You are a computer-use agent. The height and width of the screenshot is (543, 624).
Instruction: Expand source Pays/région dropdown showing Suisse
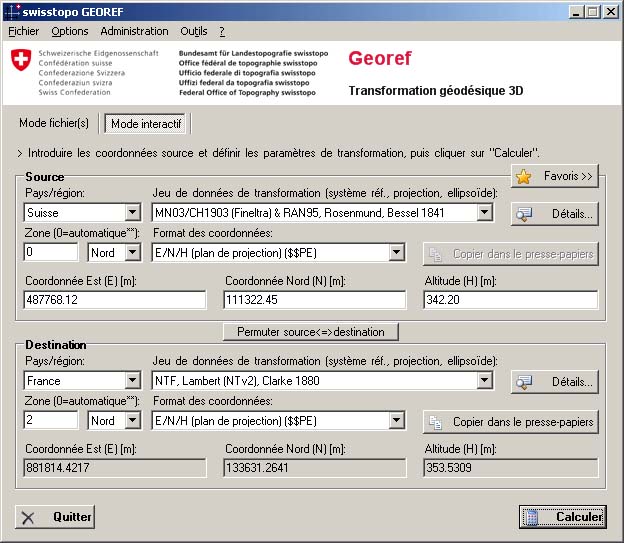(132, 213)
